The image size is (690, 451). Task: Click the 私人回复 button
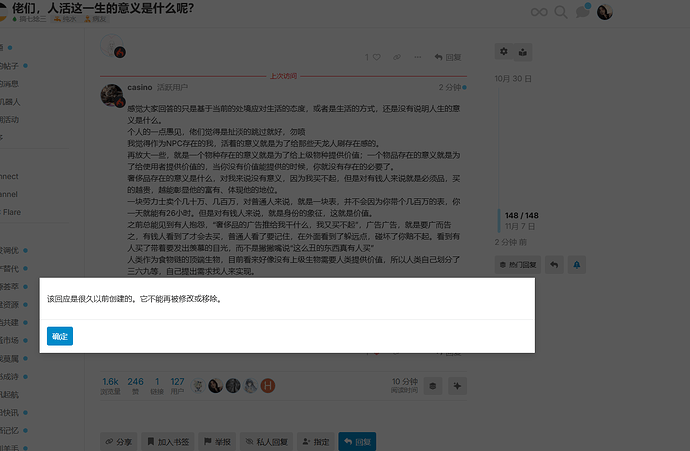(266, 442)
